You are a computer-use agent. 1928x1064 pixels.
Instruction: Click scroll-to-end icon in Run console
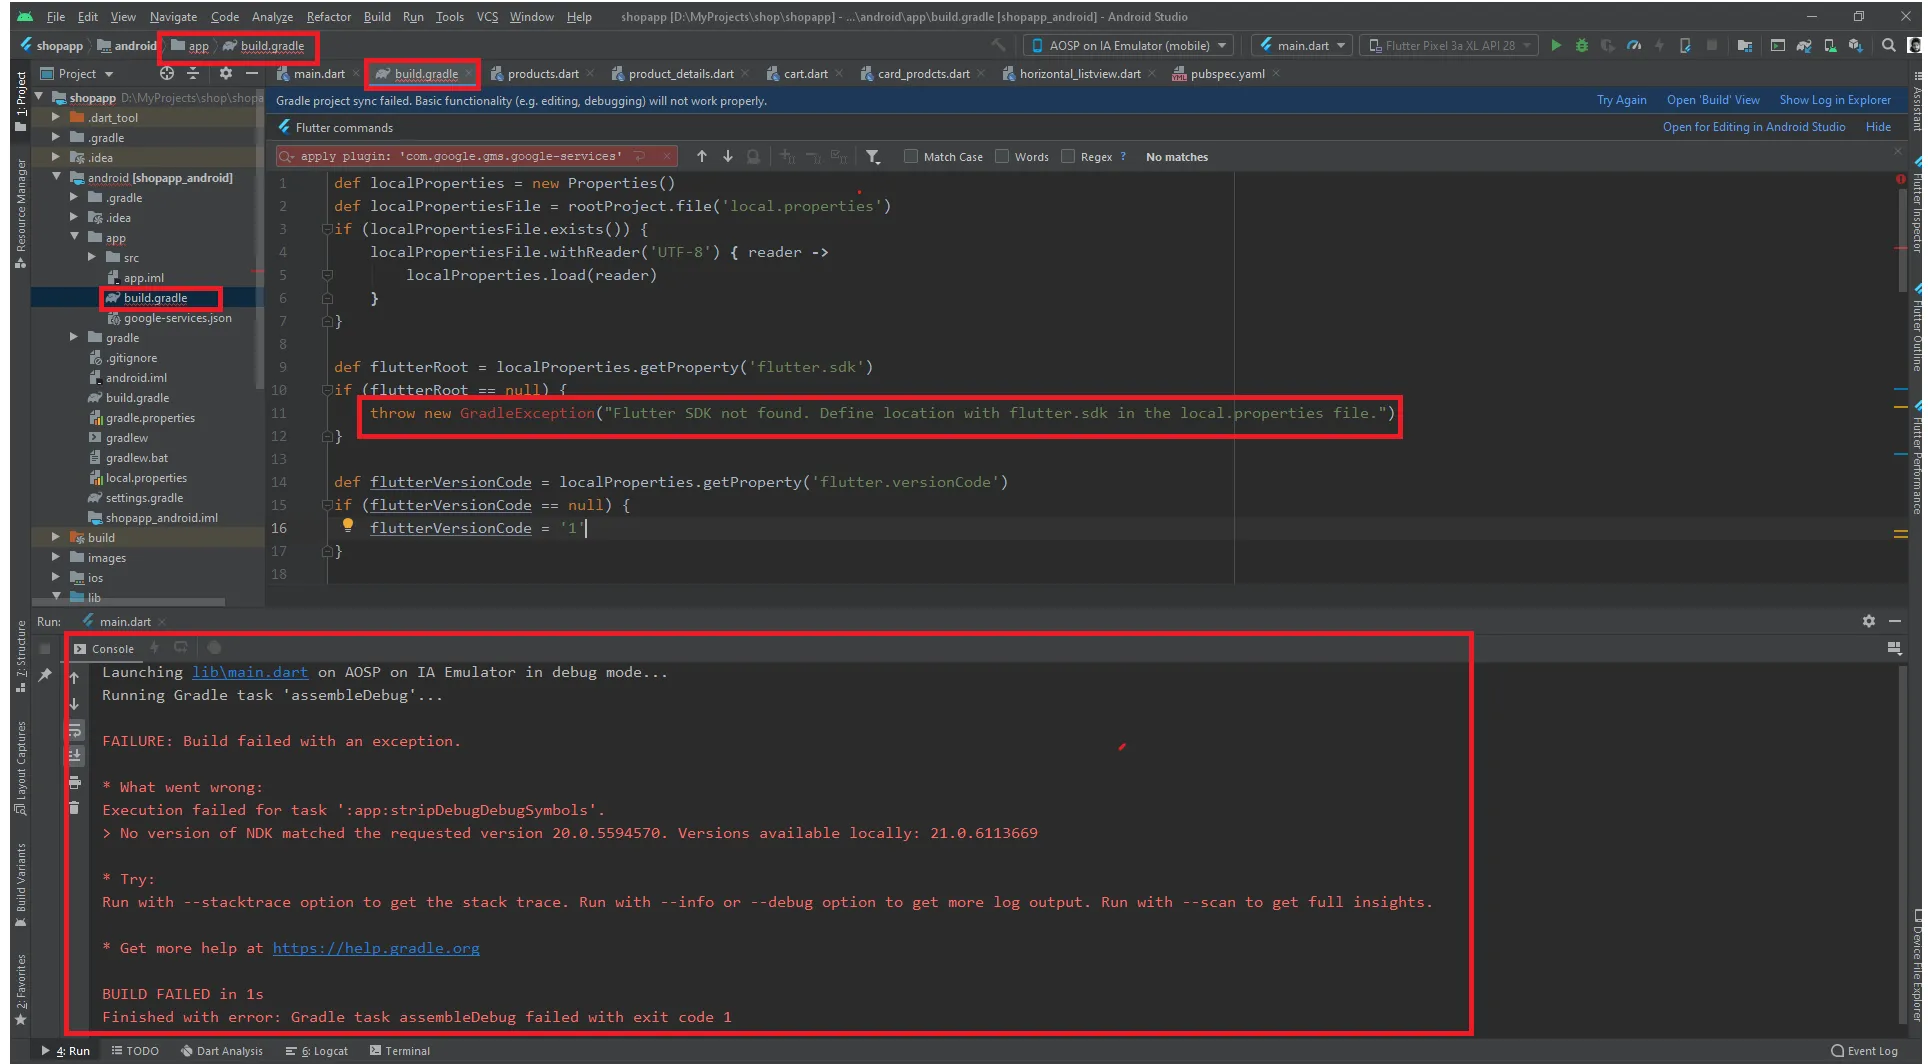point(74,756)
